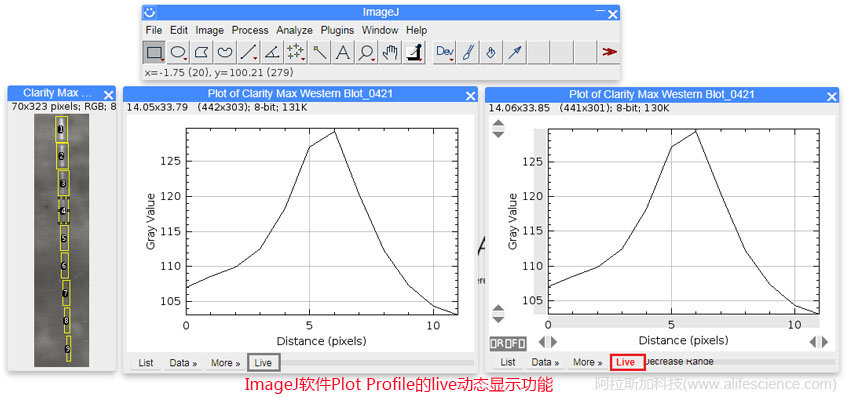Open the Edit menu

179,30
